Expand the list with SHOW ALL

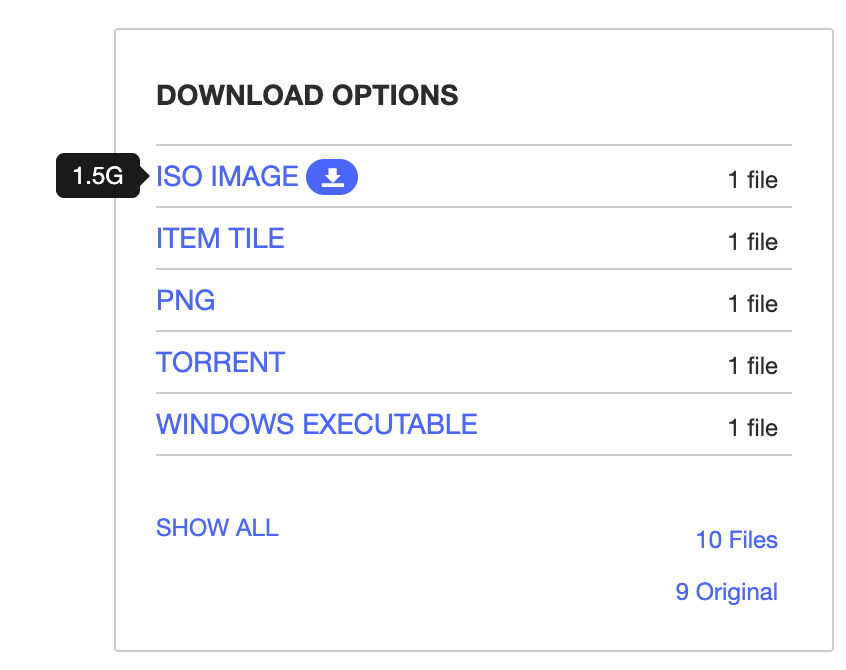tap(217, 528)
